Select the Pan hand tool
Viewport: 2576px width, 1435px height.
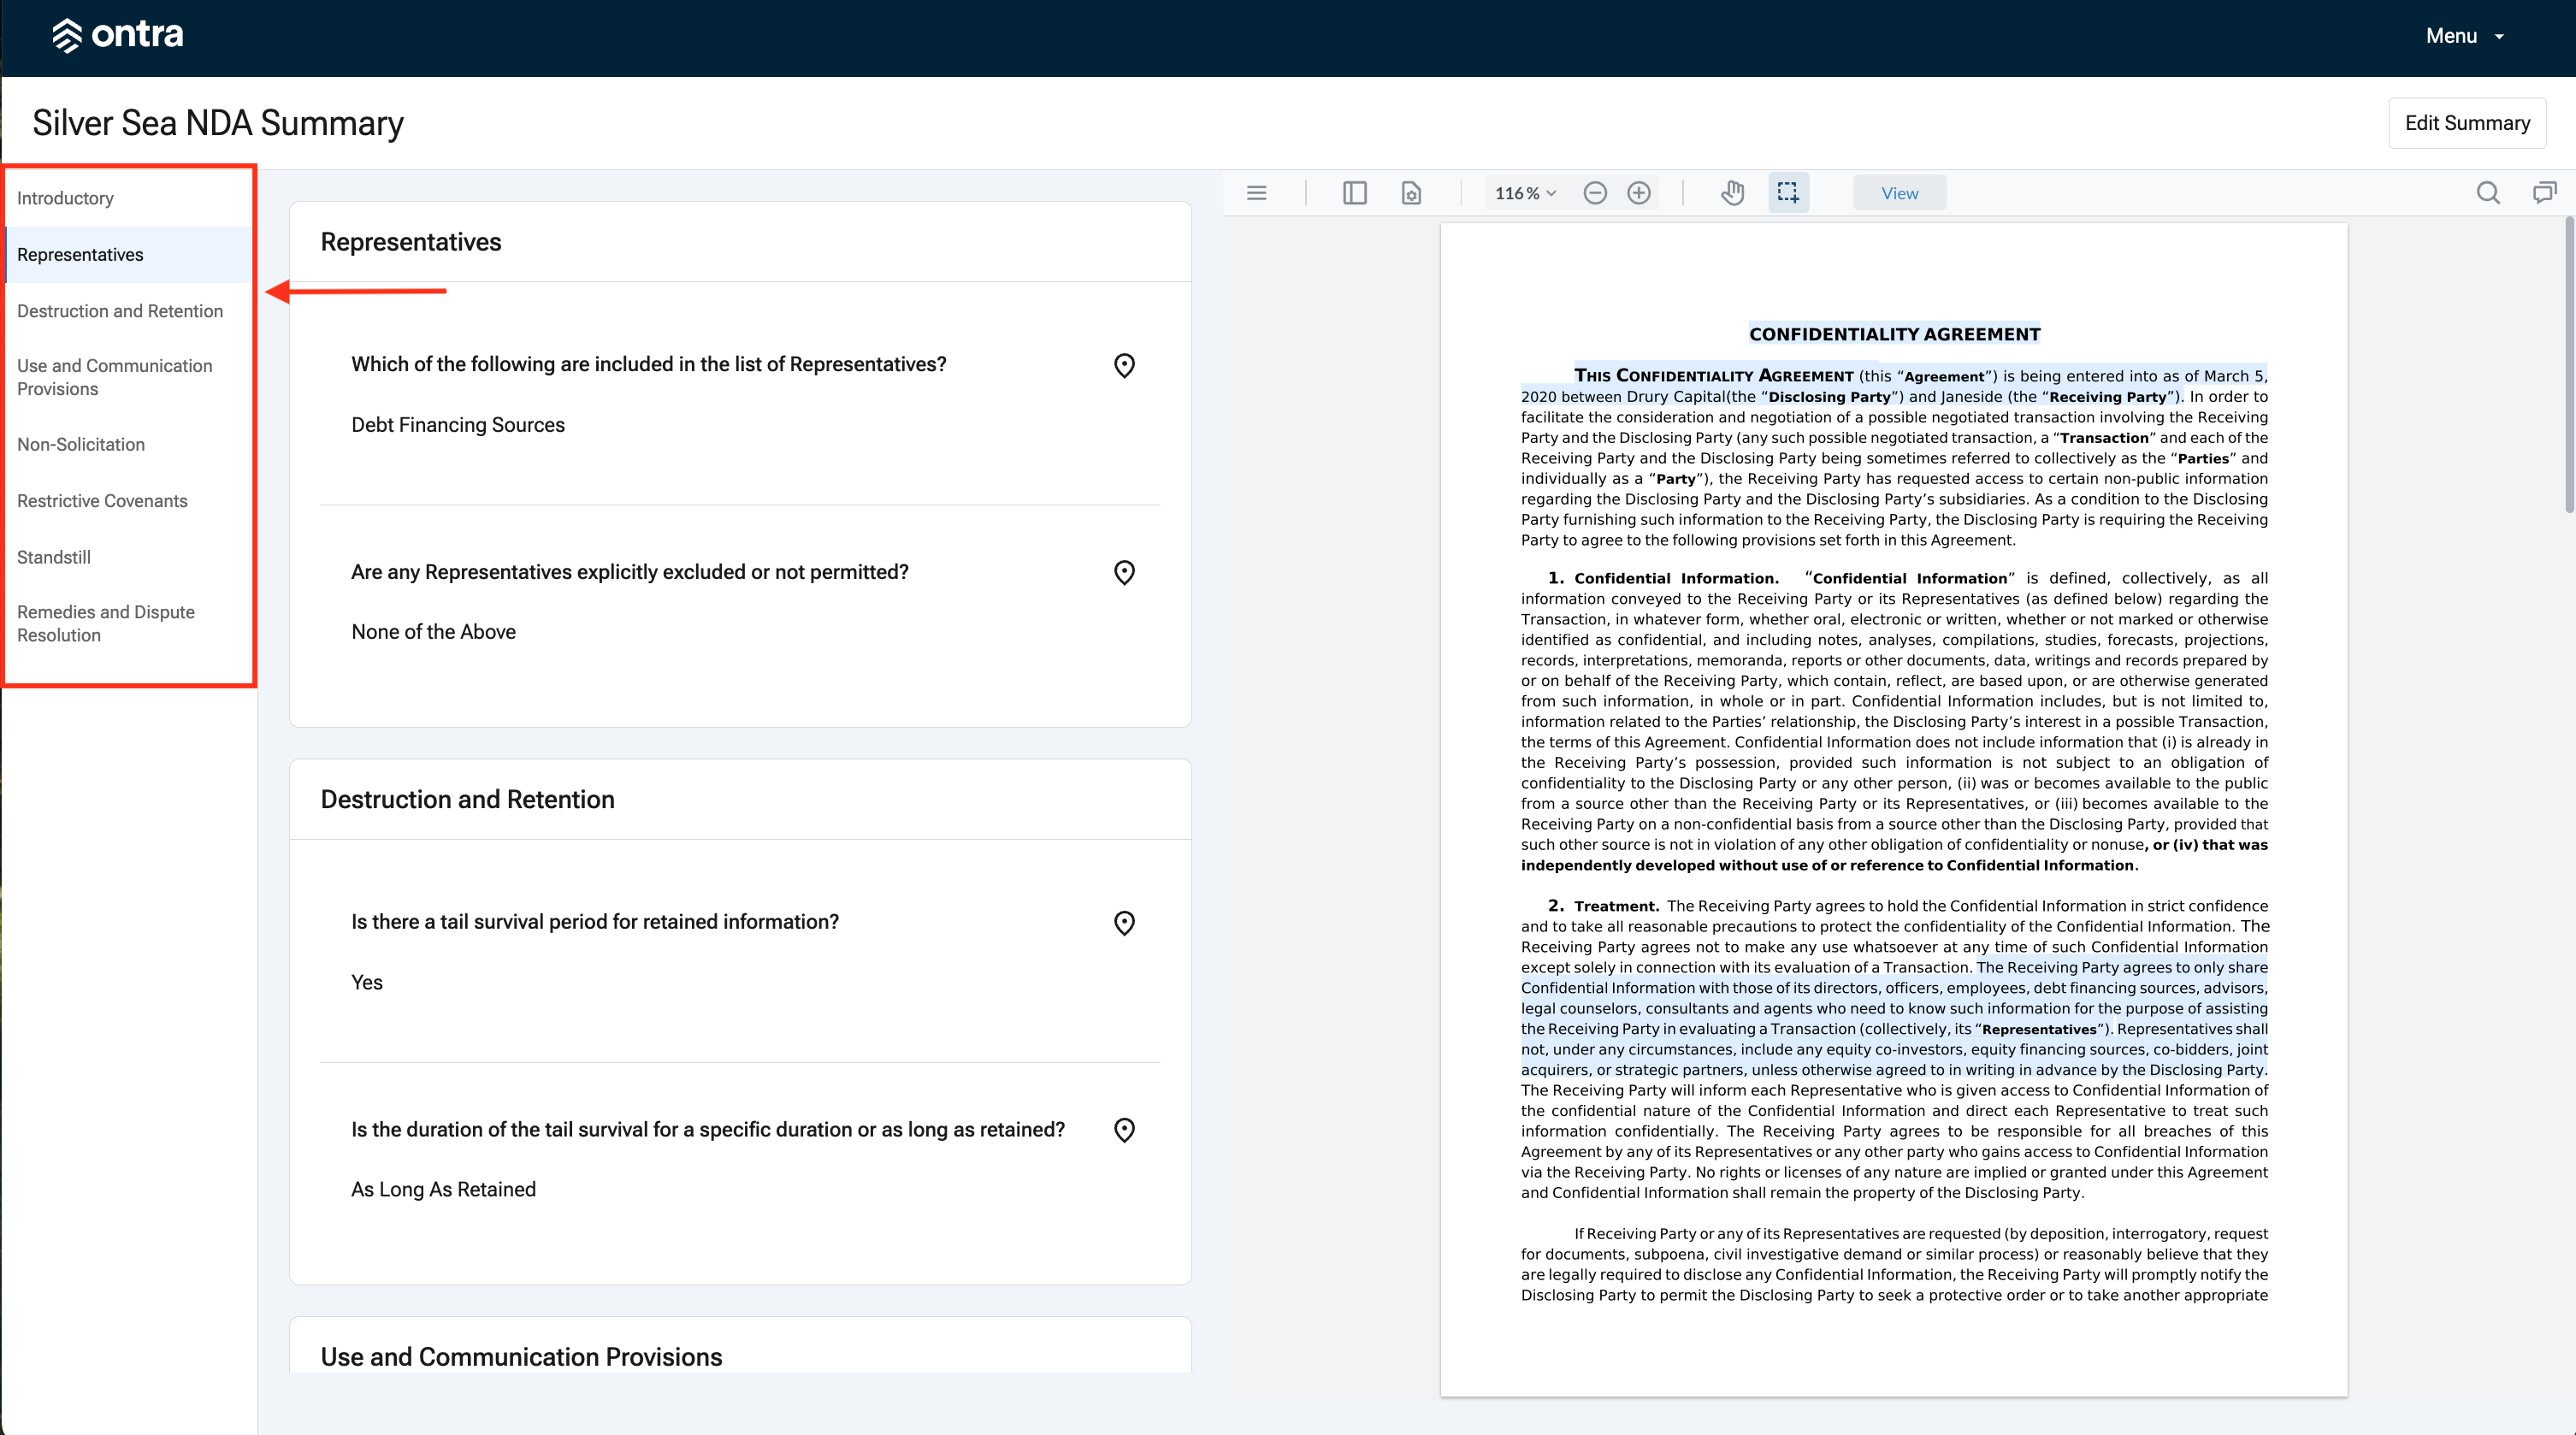(1733, 193)
